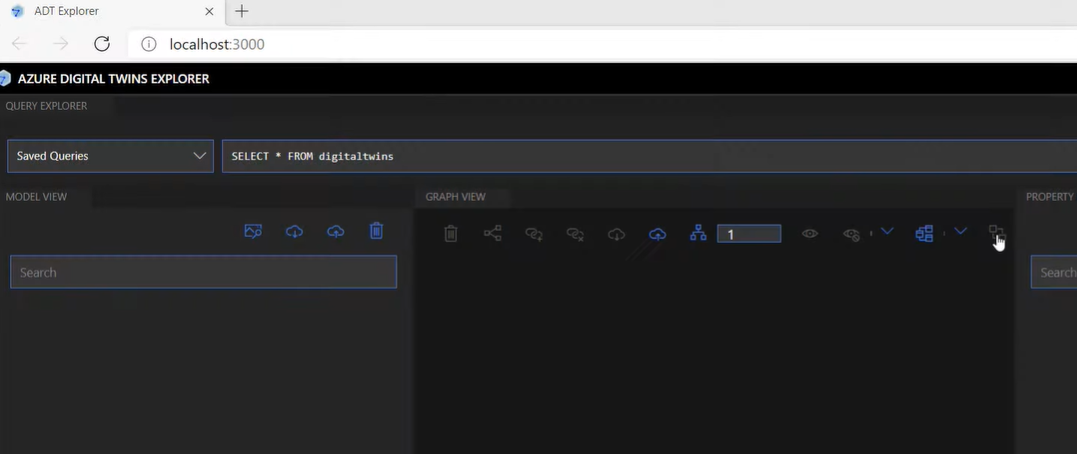Select the ADT Explorer browser tab
Screen dimensions: 1077x454
[110, 12]
